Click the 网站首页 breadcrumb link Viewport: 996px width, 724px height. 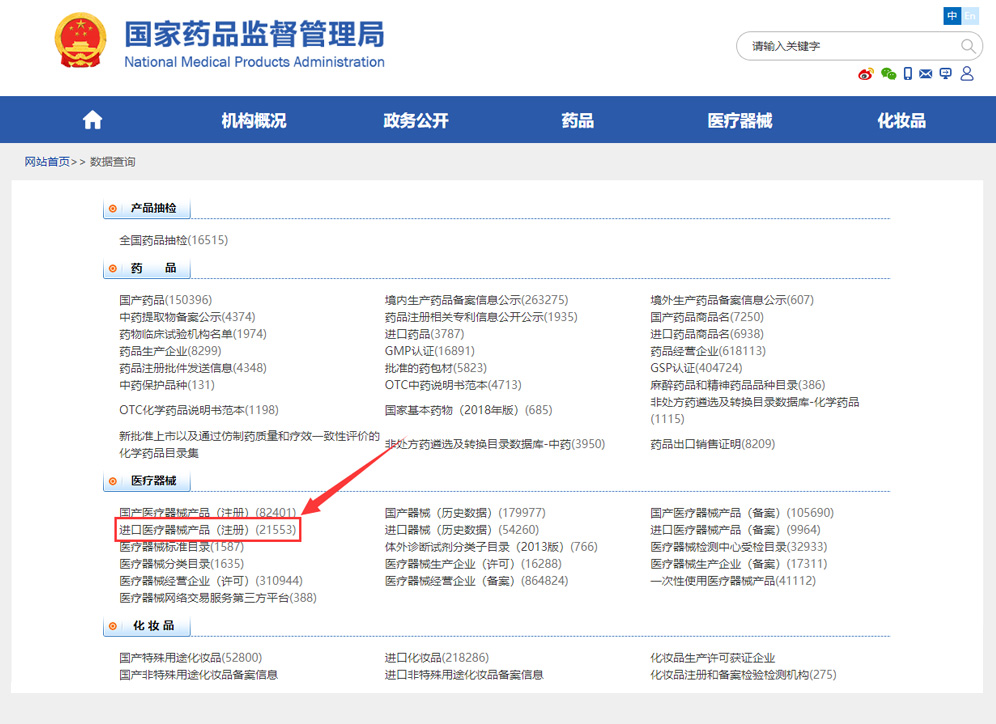coord(47,162)
